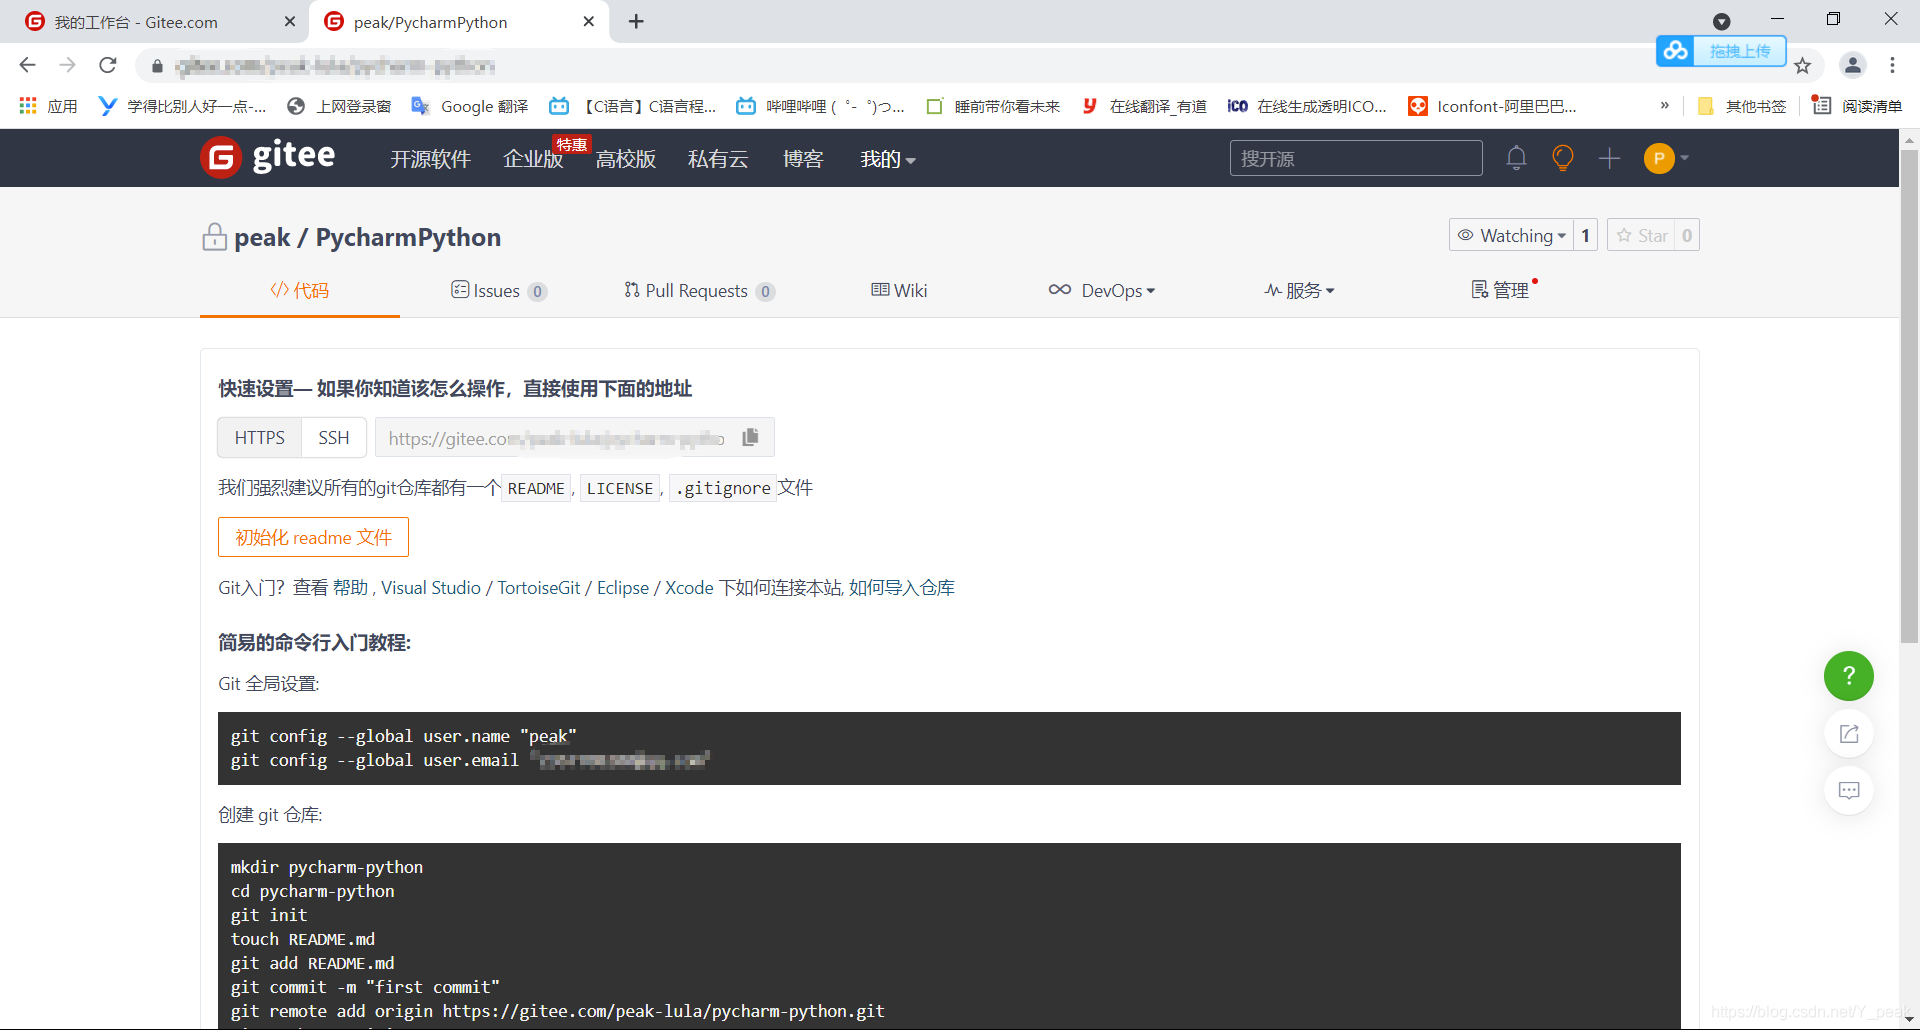Viewport: 1920px width, 1030px height.
Task: Copy the repository URL with copy icon
Action: (751, 437)
